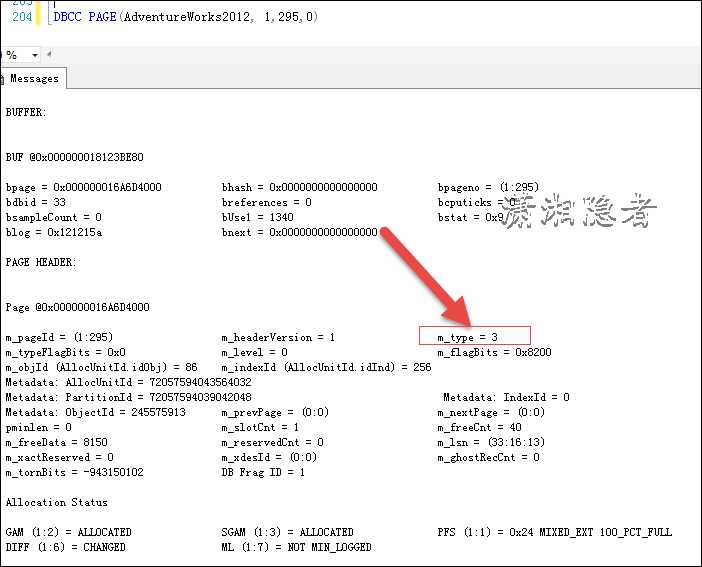Click m_level = 0 text

254,352
